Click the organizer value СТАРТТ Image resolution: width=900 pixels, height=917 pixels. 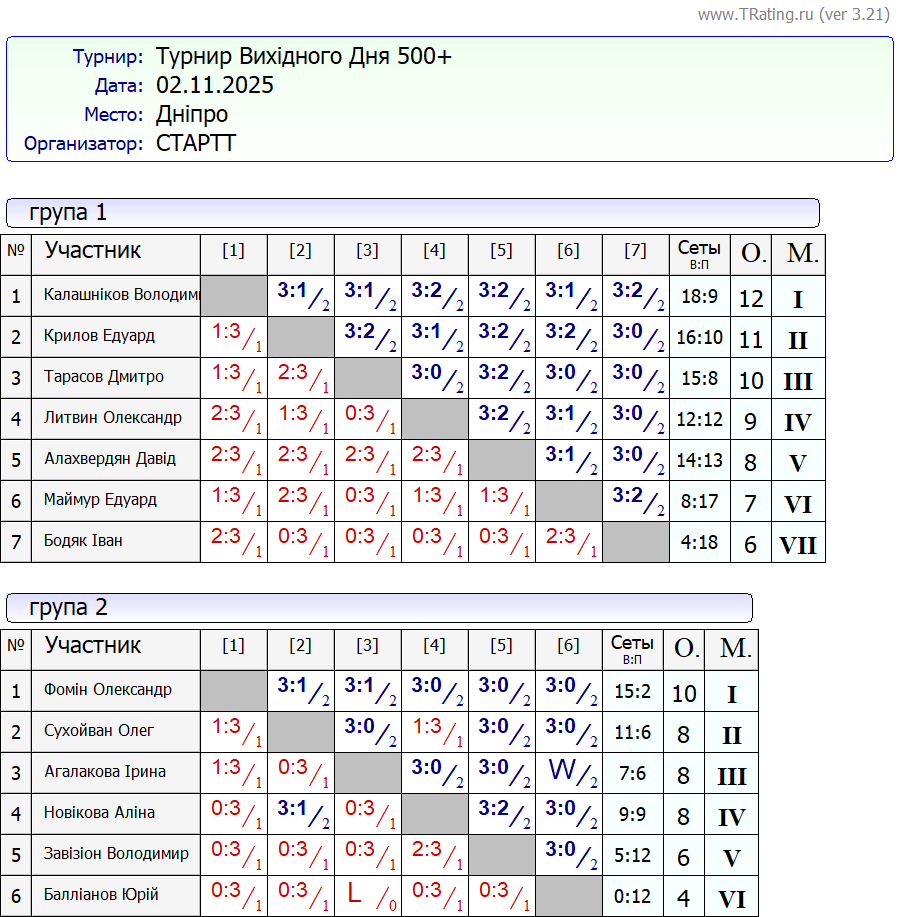coord(196,143)
